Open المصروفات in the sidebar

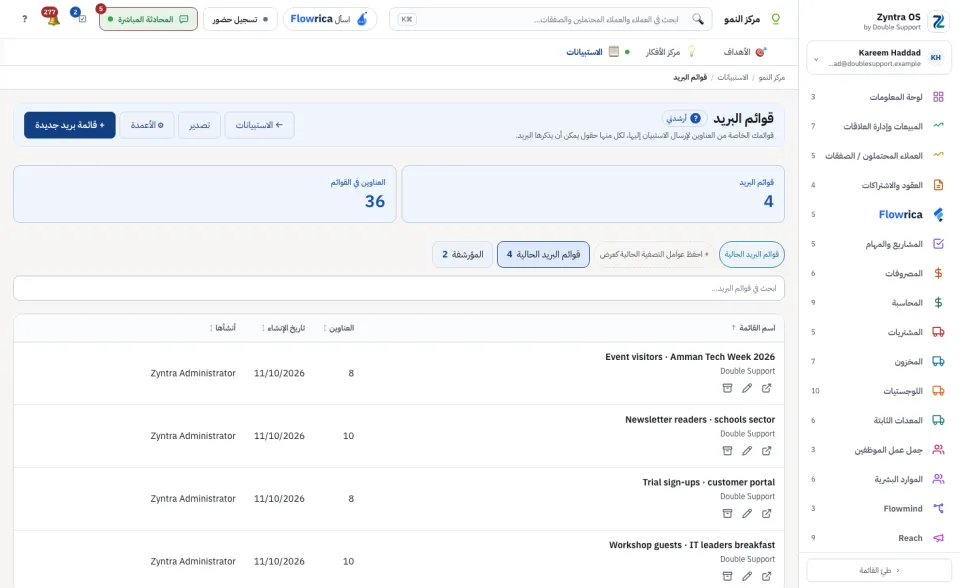click(x=879, y=273)
